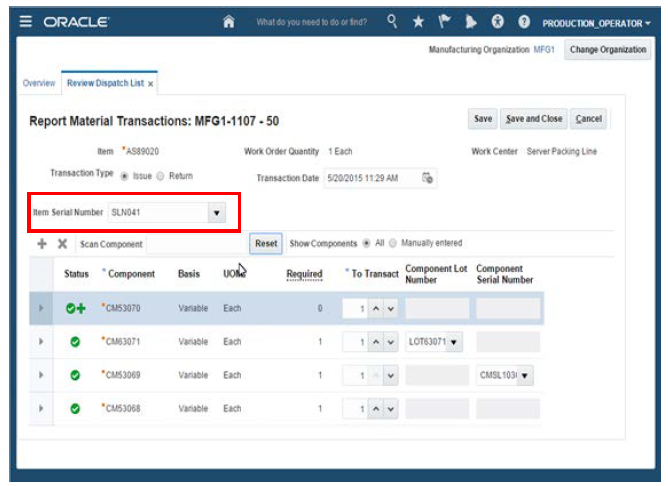The image size is (668, 486).
Task: Select component cell CM53070
Action: coord(123,308)
